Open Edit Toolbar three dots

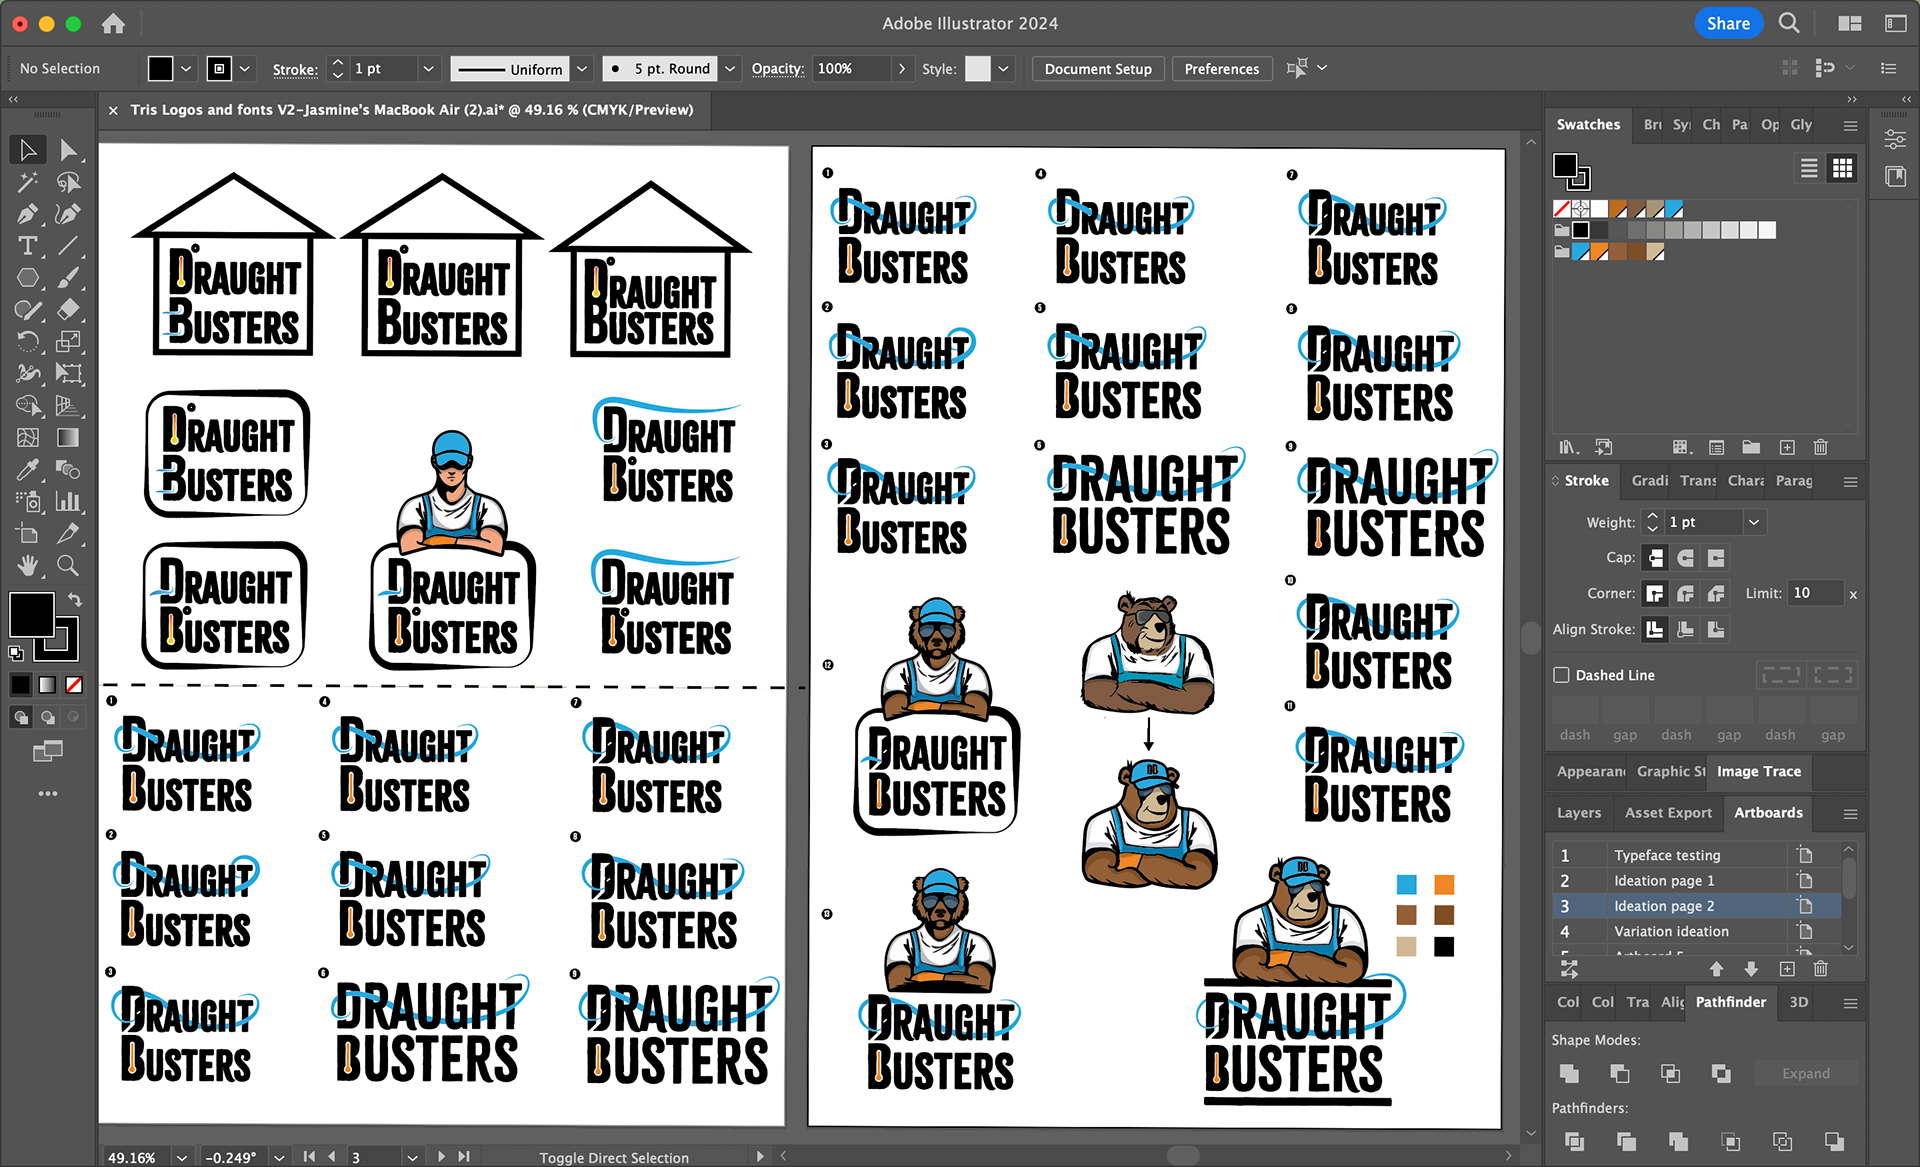(48, 793)
